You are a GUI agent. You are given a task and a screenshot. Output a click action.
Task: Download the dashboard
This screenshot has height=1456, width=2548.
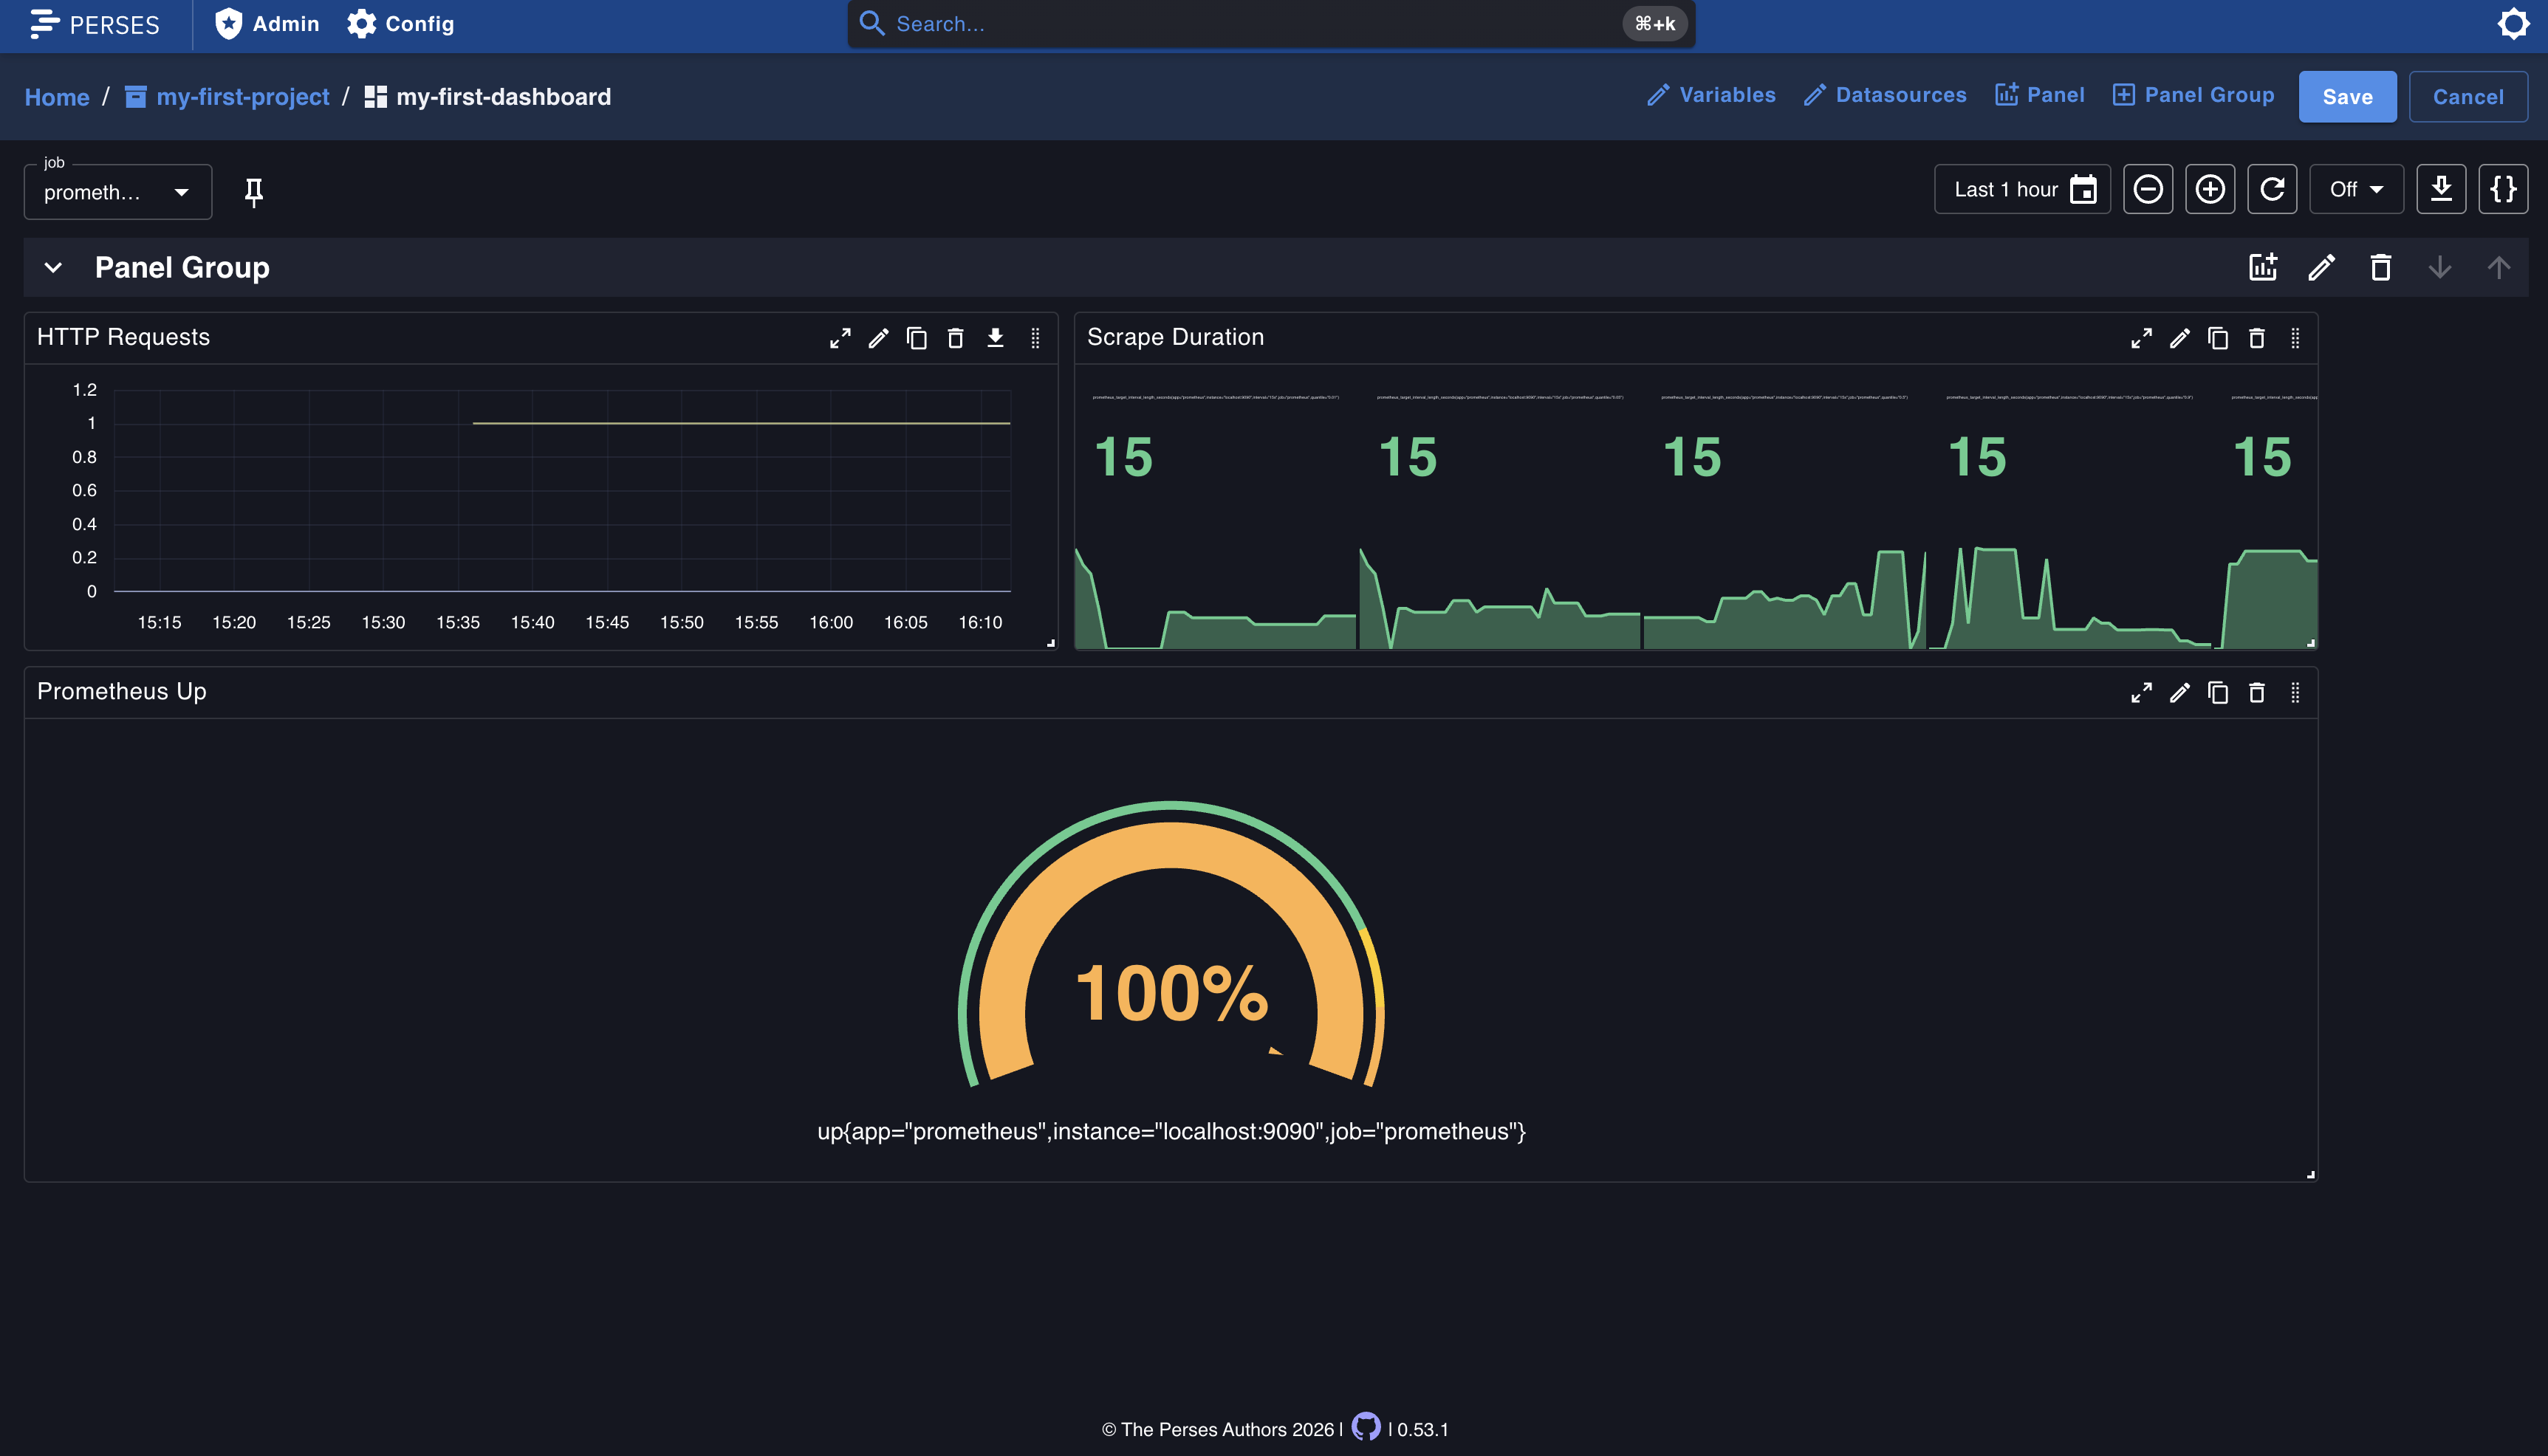2441,189
